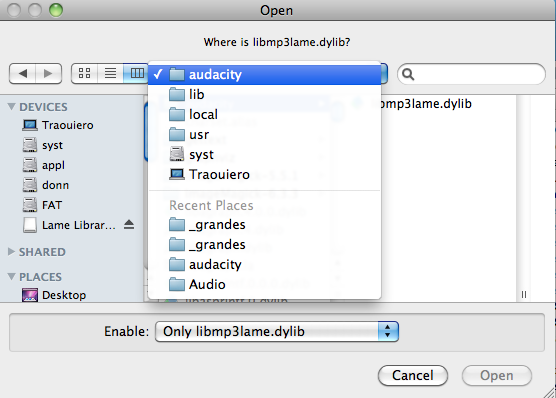Select libmp3lame.dylib file in column
The width and height of the screenshot is (556, 398).
pyautogui.click(x=426, y=104)
